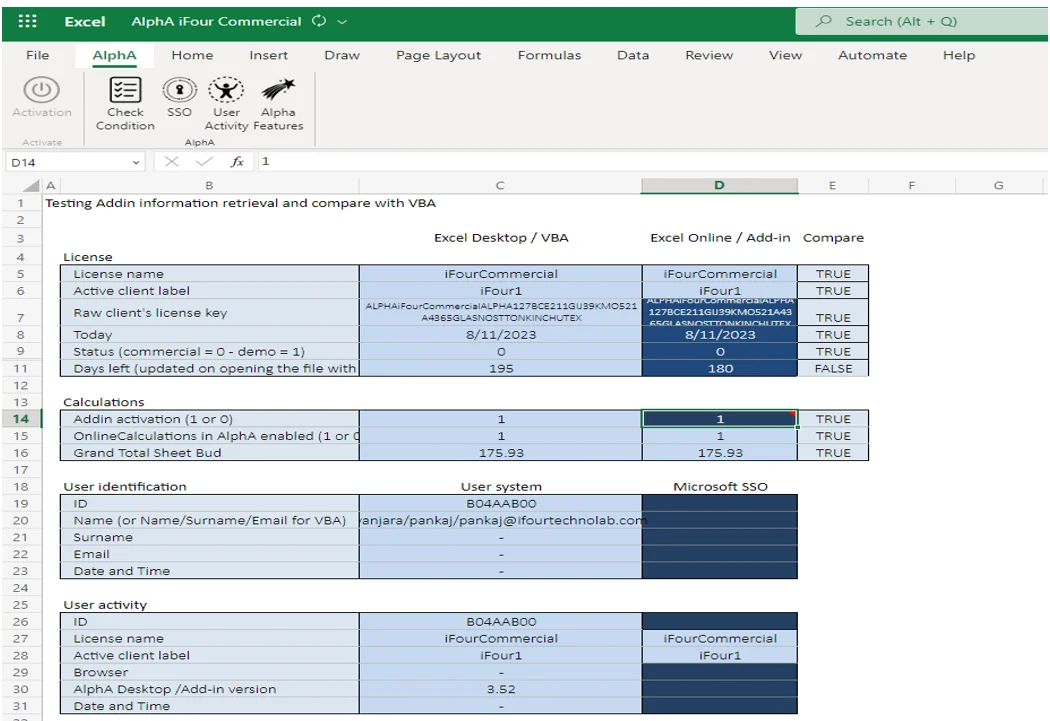Select column C header
Screen dimensions: 1050x721
coord(500,185)
